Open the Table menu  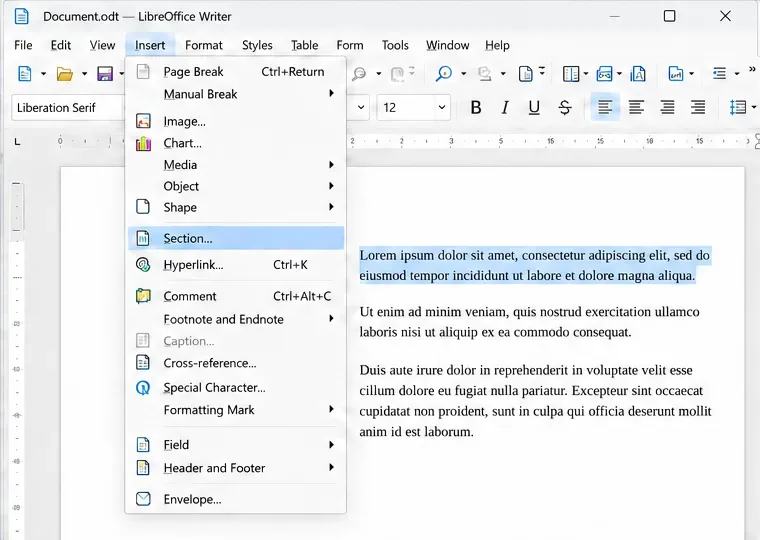(x=304, y=45)
